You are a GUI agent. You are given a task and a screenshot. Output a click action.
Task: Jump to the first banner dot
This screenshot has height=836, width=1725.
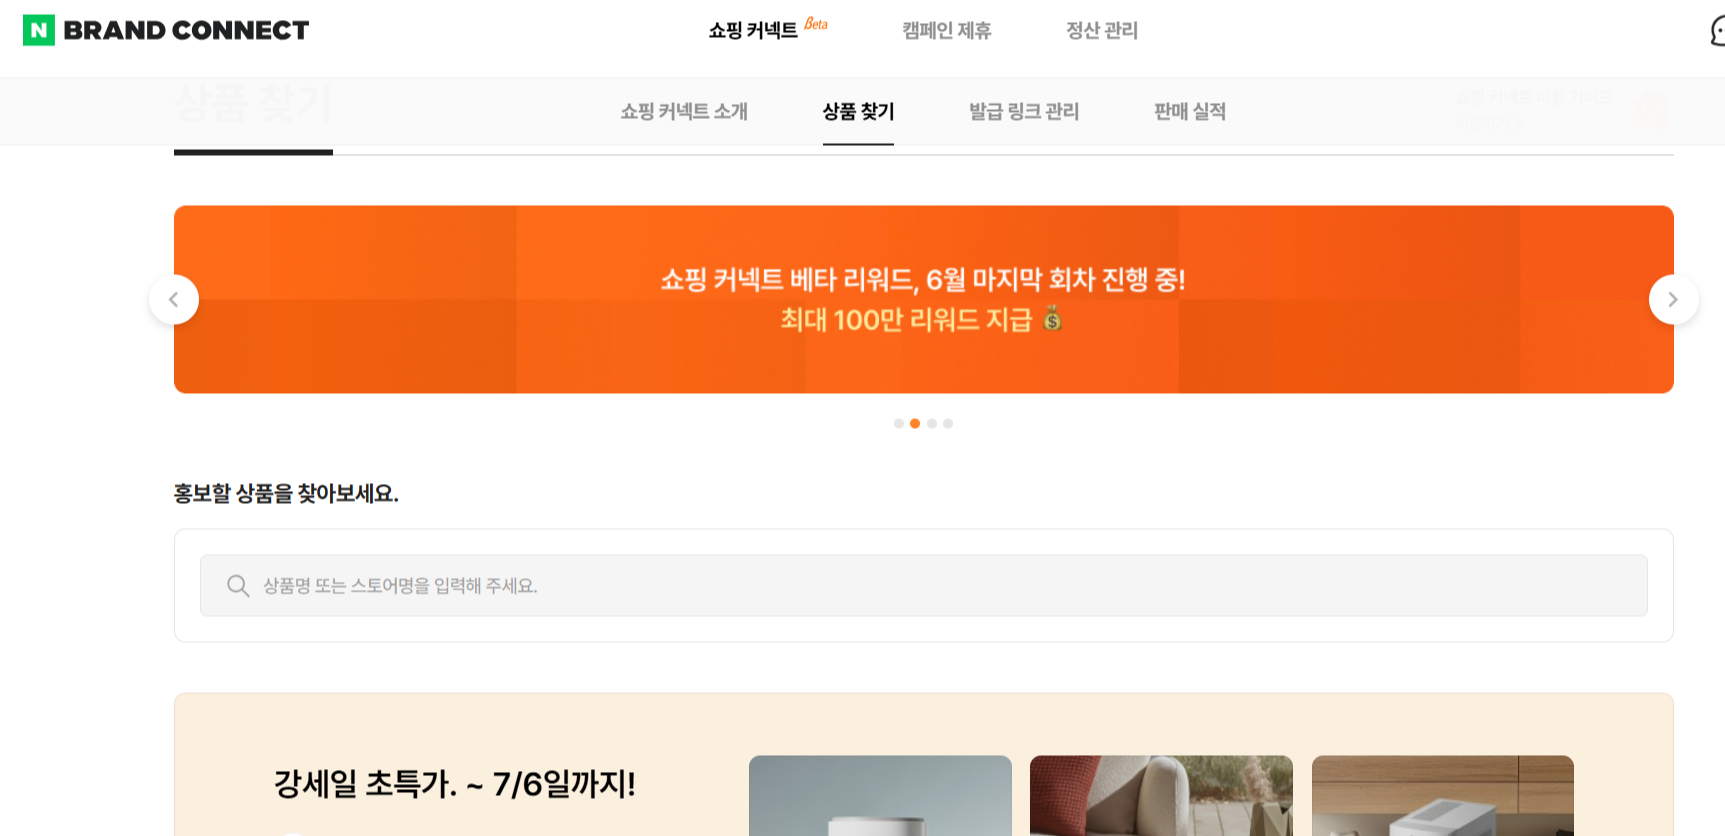(899, 423)
